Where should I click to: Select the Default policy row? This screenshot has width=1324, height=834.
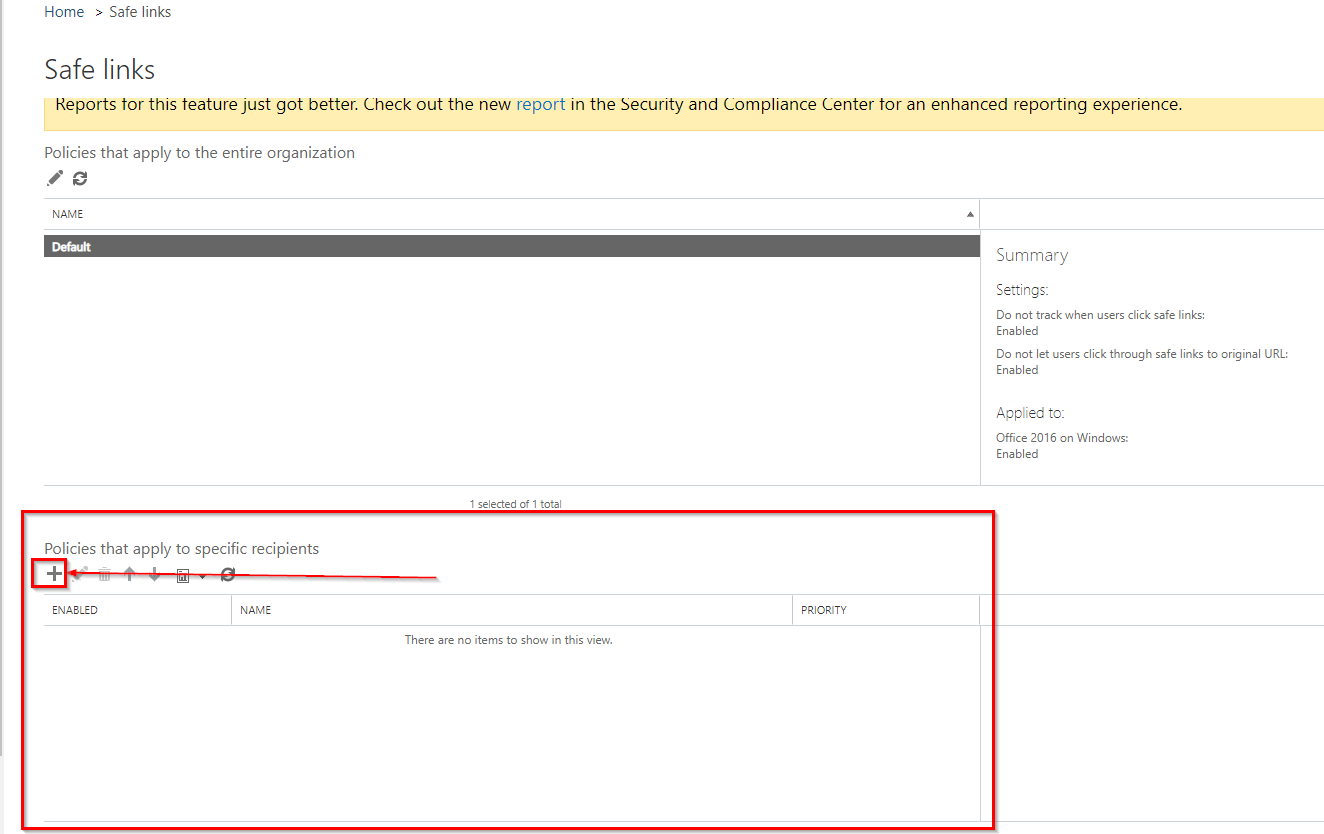pos(400,245)
